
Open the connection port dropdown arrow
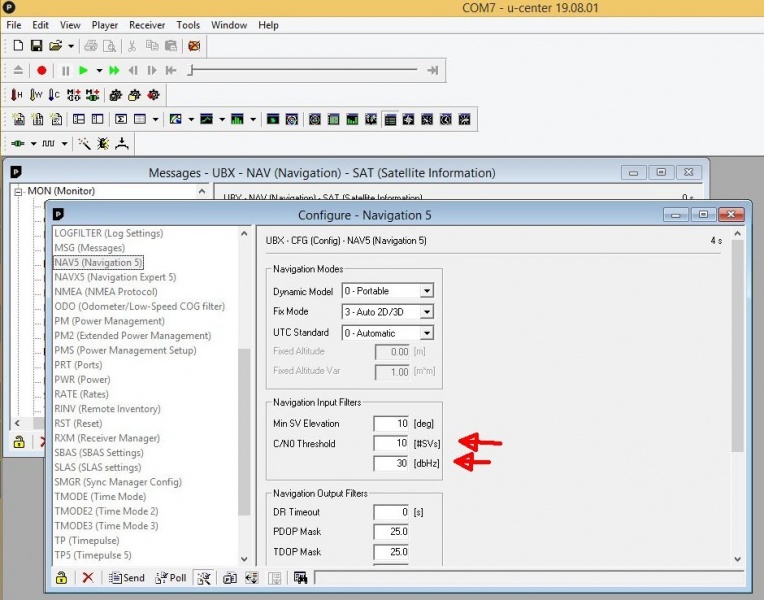[x=34, y=144]
